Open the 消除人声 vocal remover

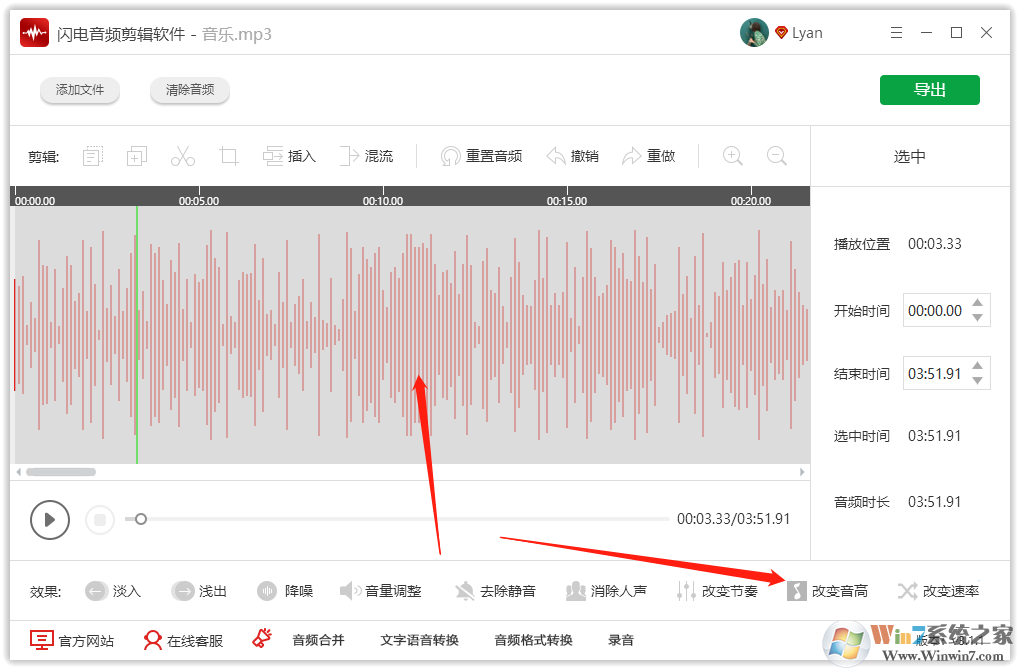pos(608,591)
